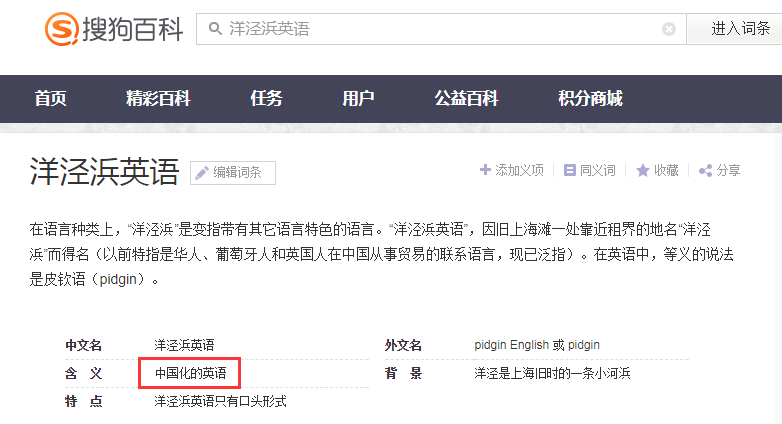This screenshot has width=782, height=424.
Task: Select the 公益百科 navigation item
Action: tap(466, 98)
